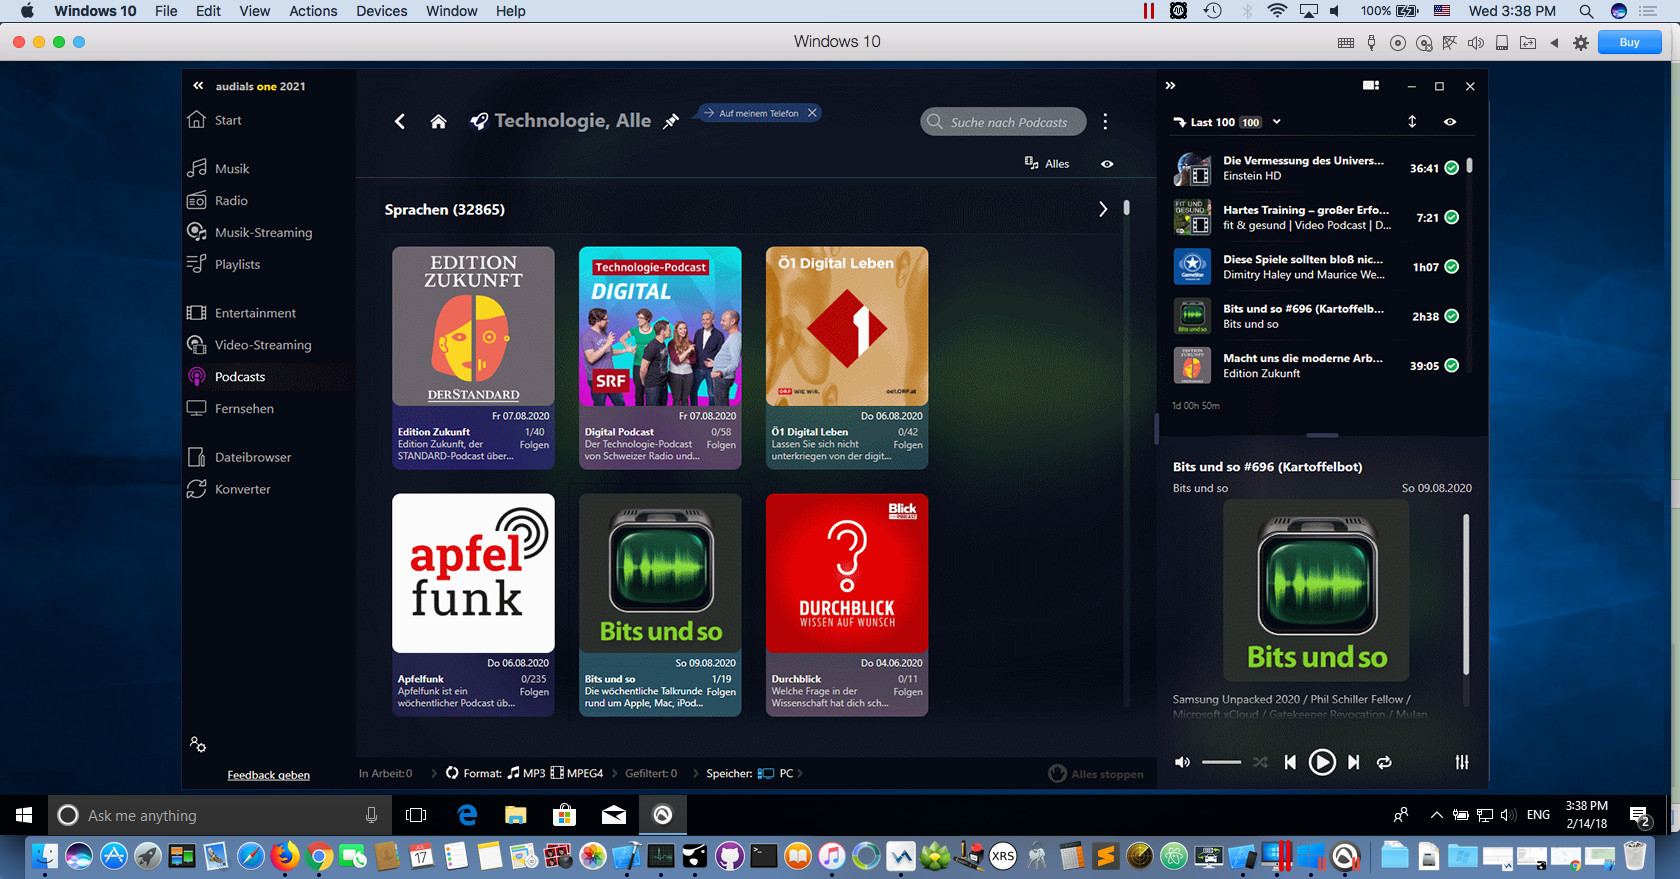Open the View menu
1680x879 pixels.
[x=254, y=11]
